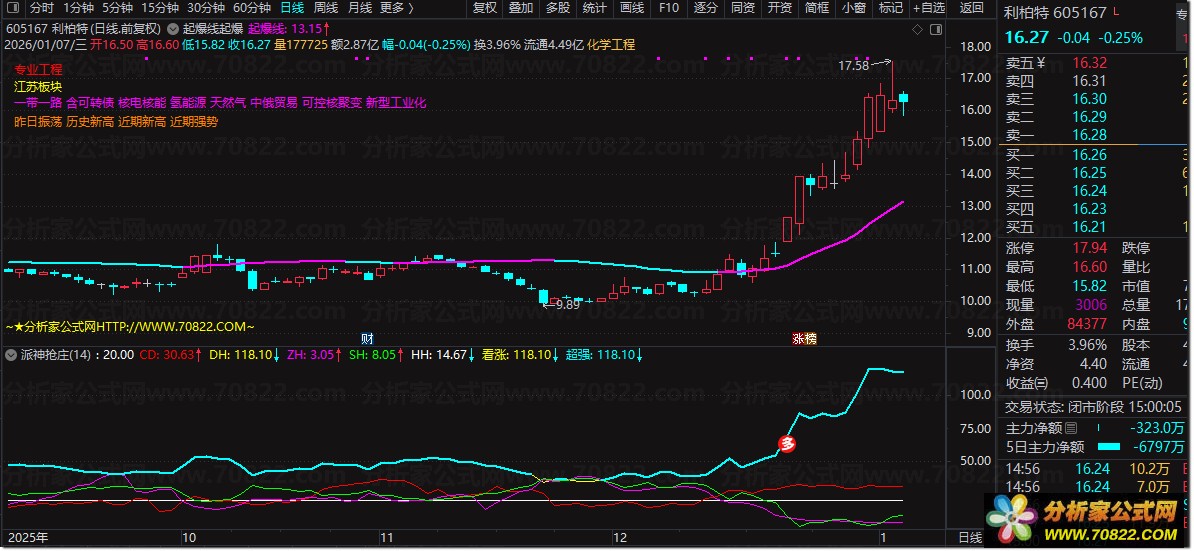The image size is (1194, 551).
Task: Toggle the 小窗 mini window
Action: tap(854, 8)
